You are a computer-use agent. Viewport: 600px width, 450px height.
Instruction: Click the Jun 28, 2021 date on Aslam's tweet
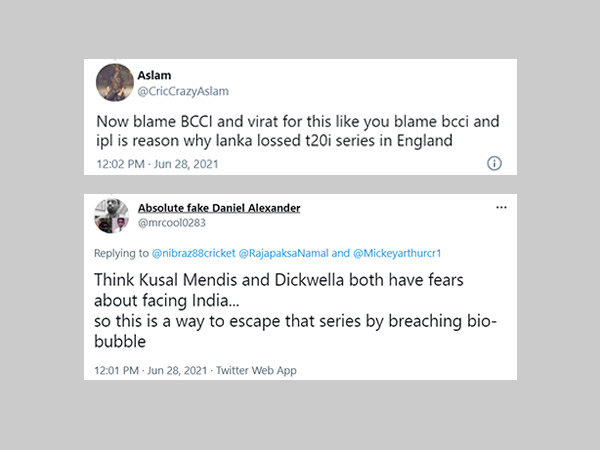(x=187, y=163)
